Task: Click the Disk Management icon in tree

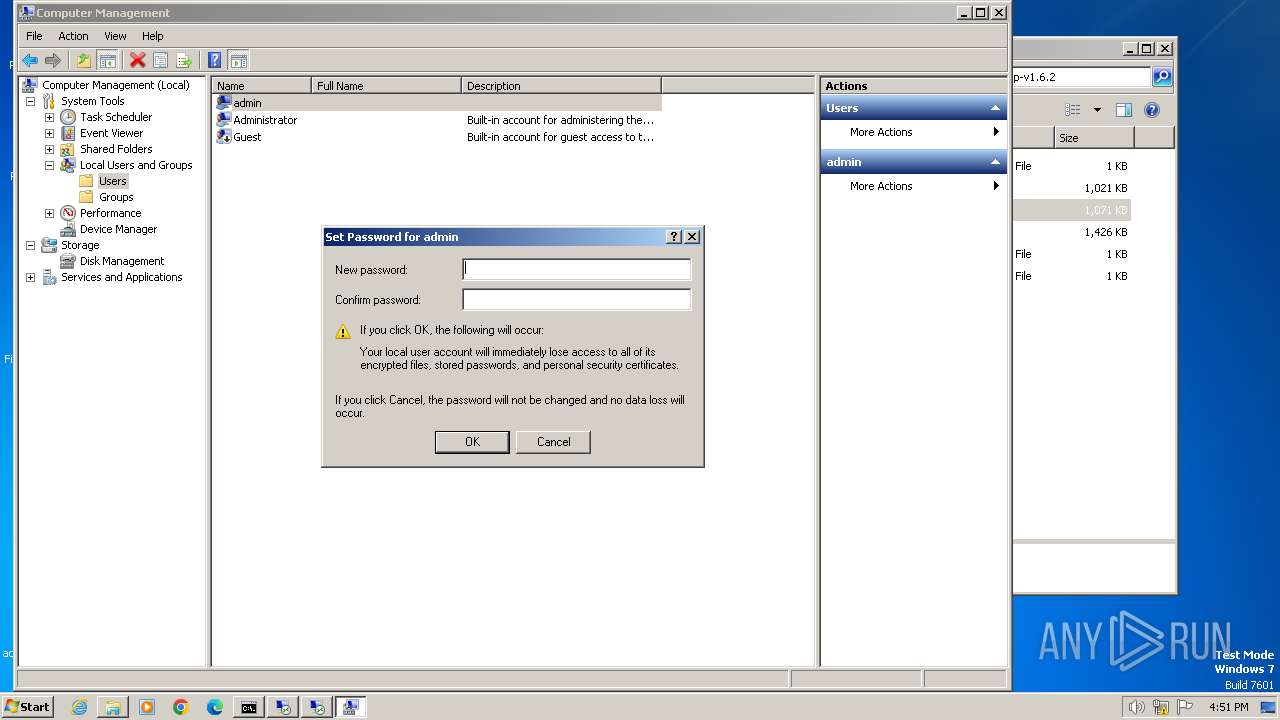Action: tap(68, 261)
